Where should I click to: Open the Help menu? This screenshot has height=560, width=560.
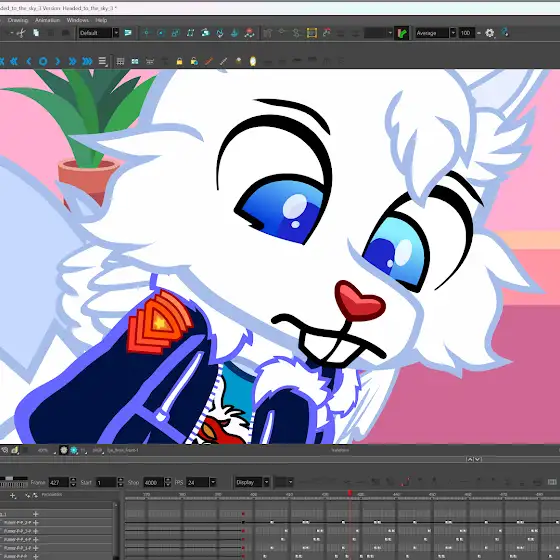coord(101,20)
